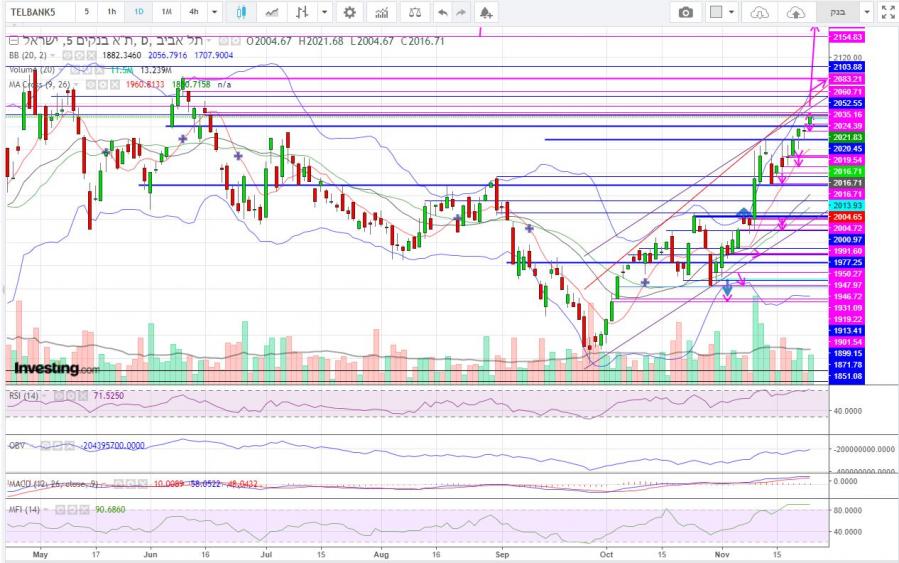Switch to the 1h timeframe

click(112, 12)
